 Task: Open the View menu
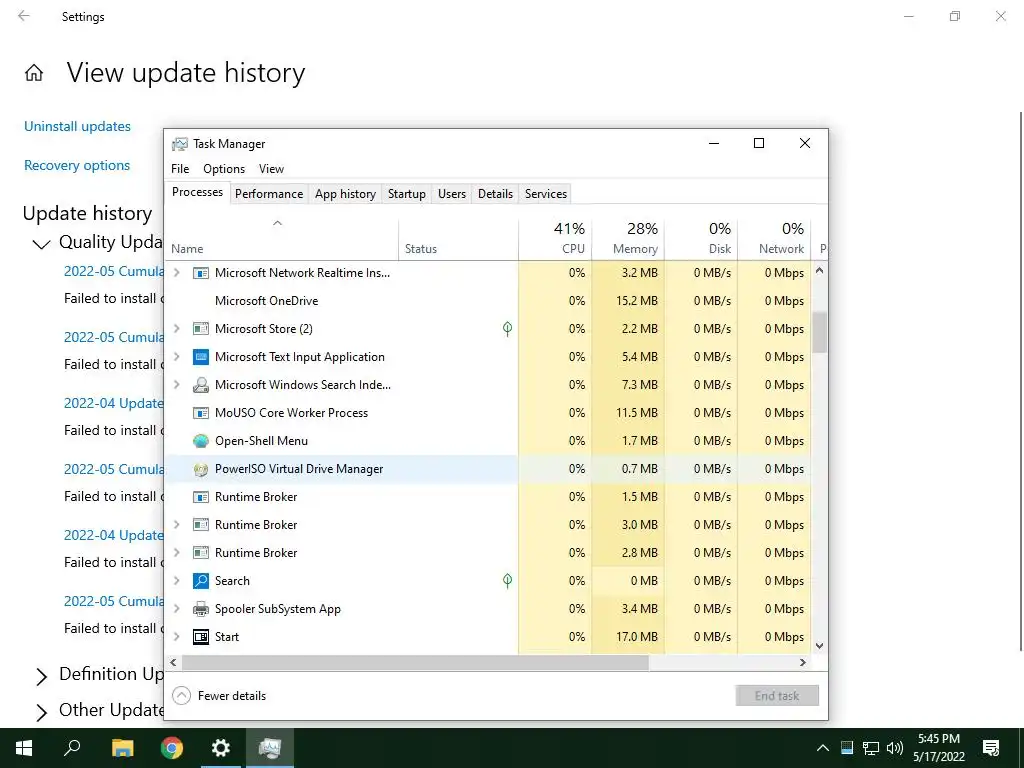tap(271, 168)
